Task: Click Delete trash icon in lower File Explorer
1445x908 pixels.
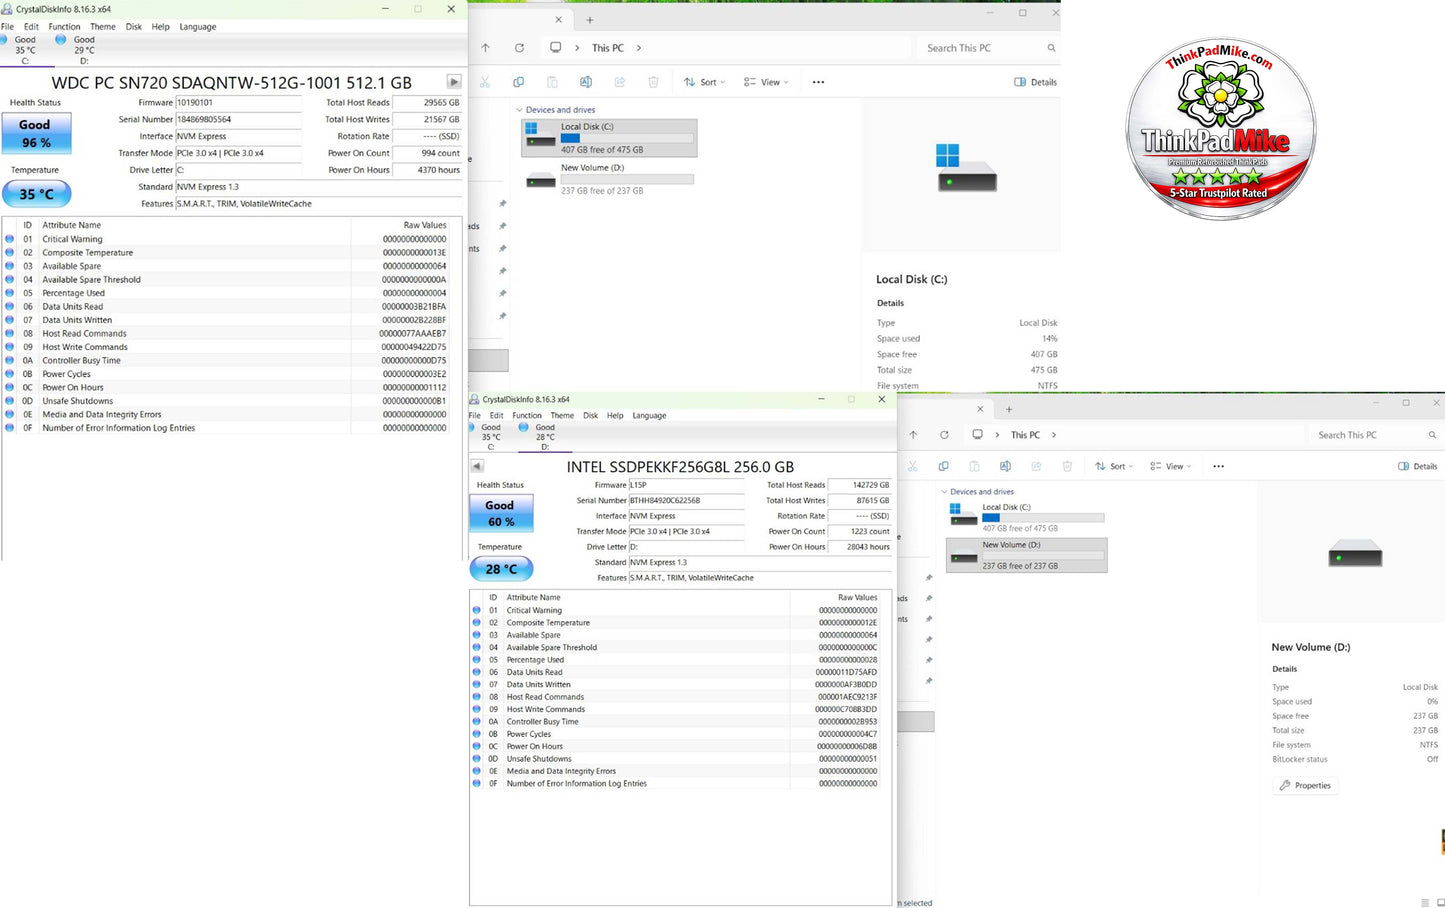Action: coord(1067,466)
